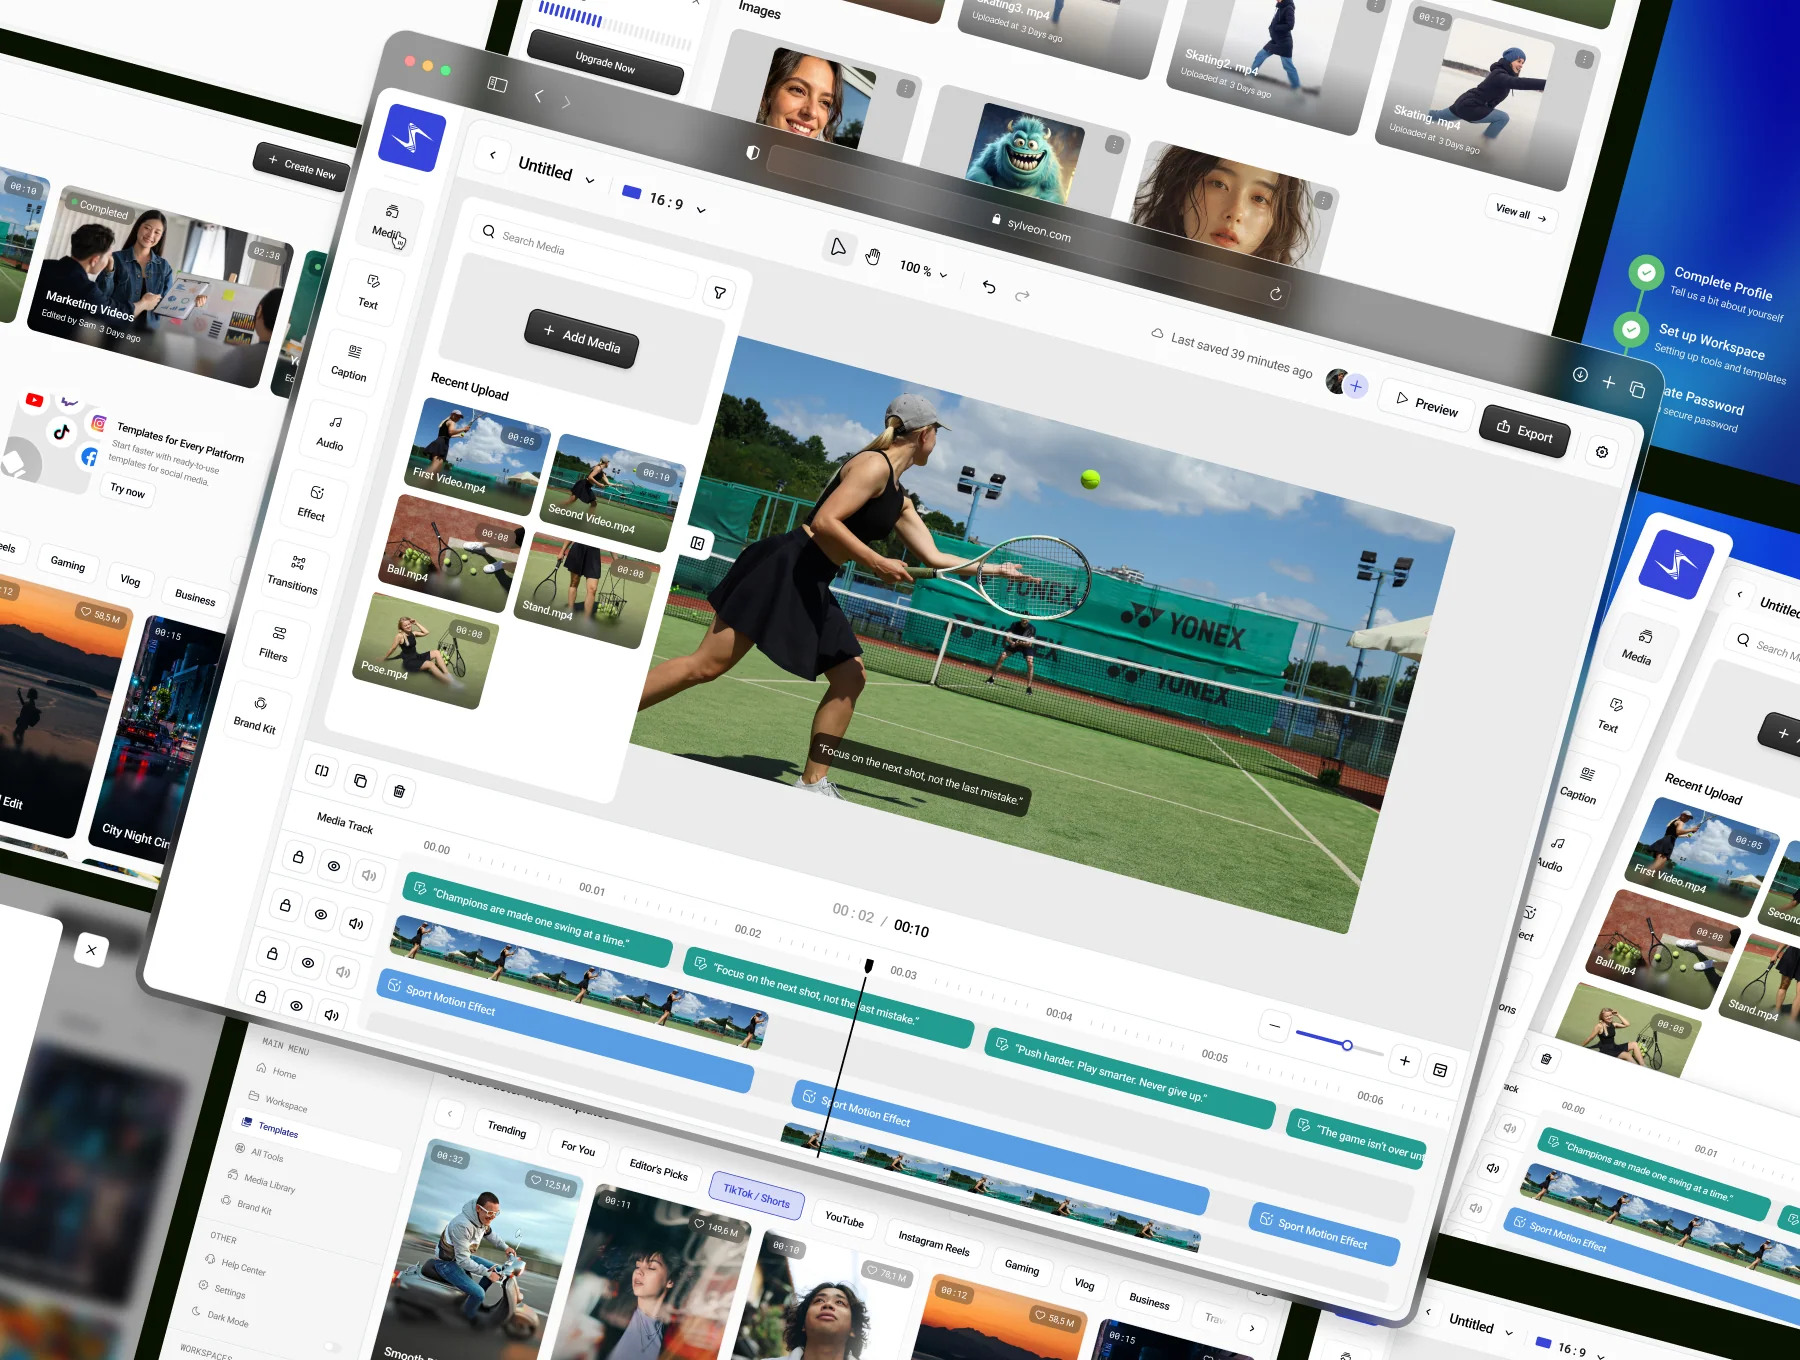This screenshot has width=1800, height=1360.
Task: Click the Sylveon blue logo in the front editor
Action: [x=412, y=138]
